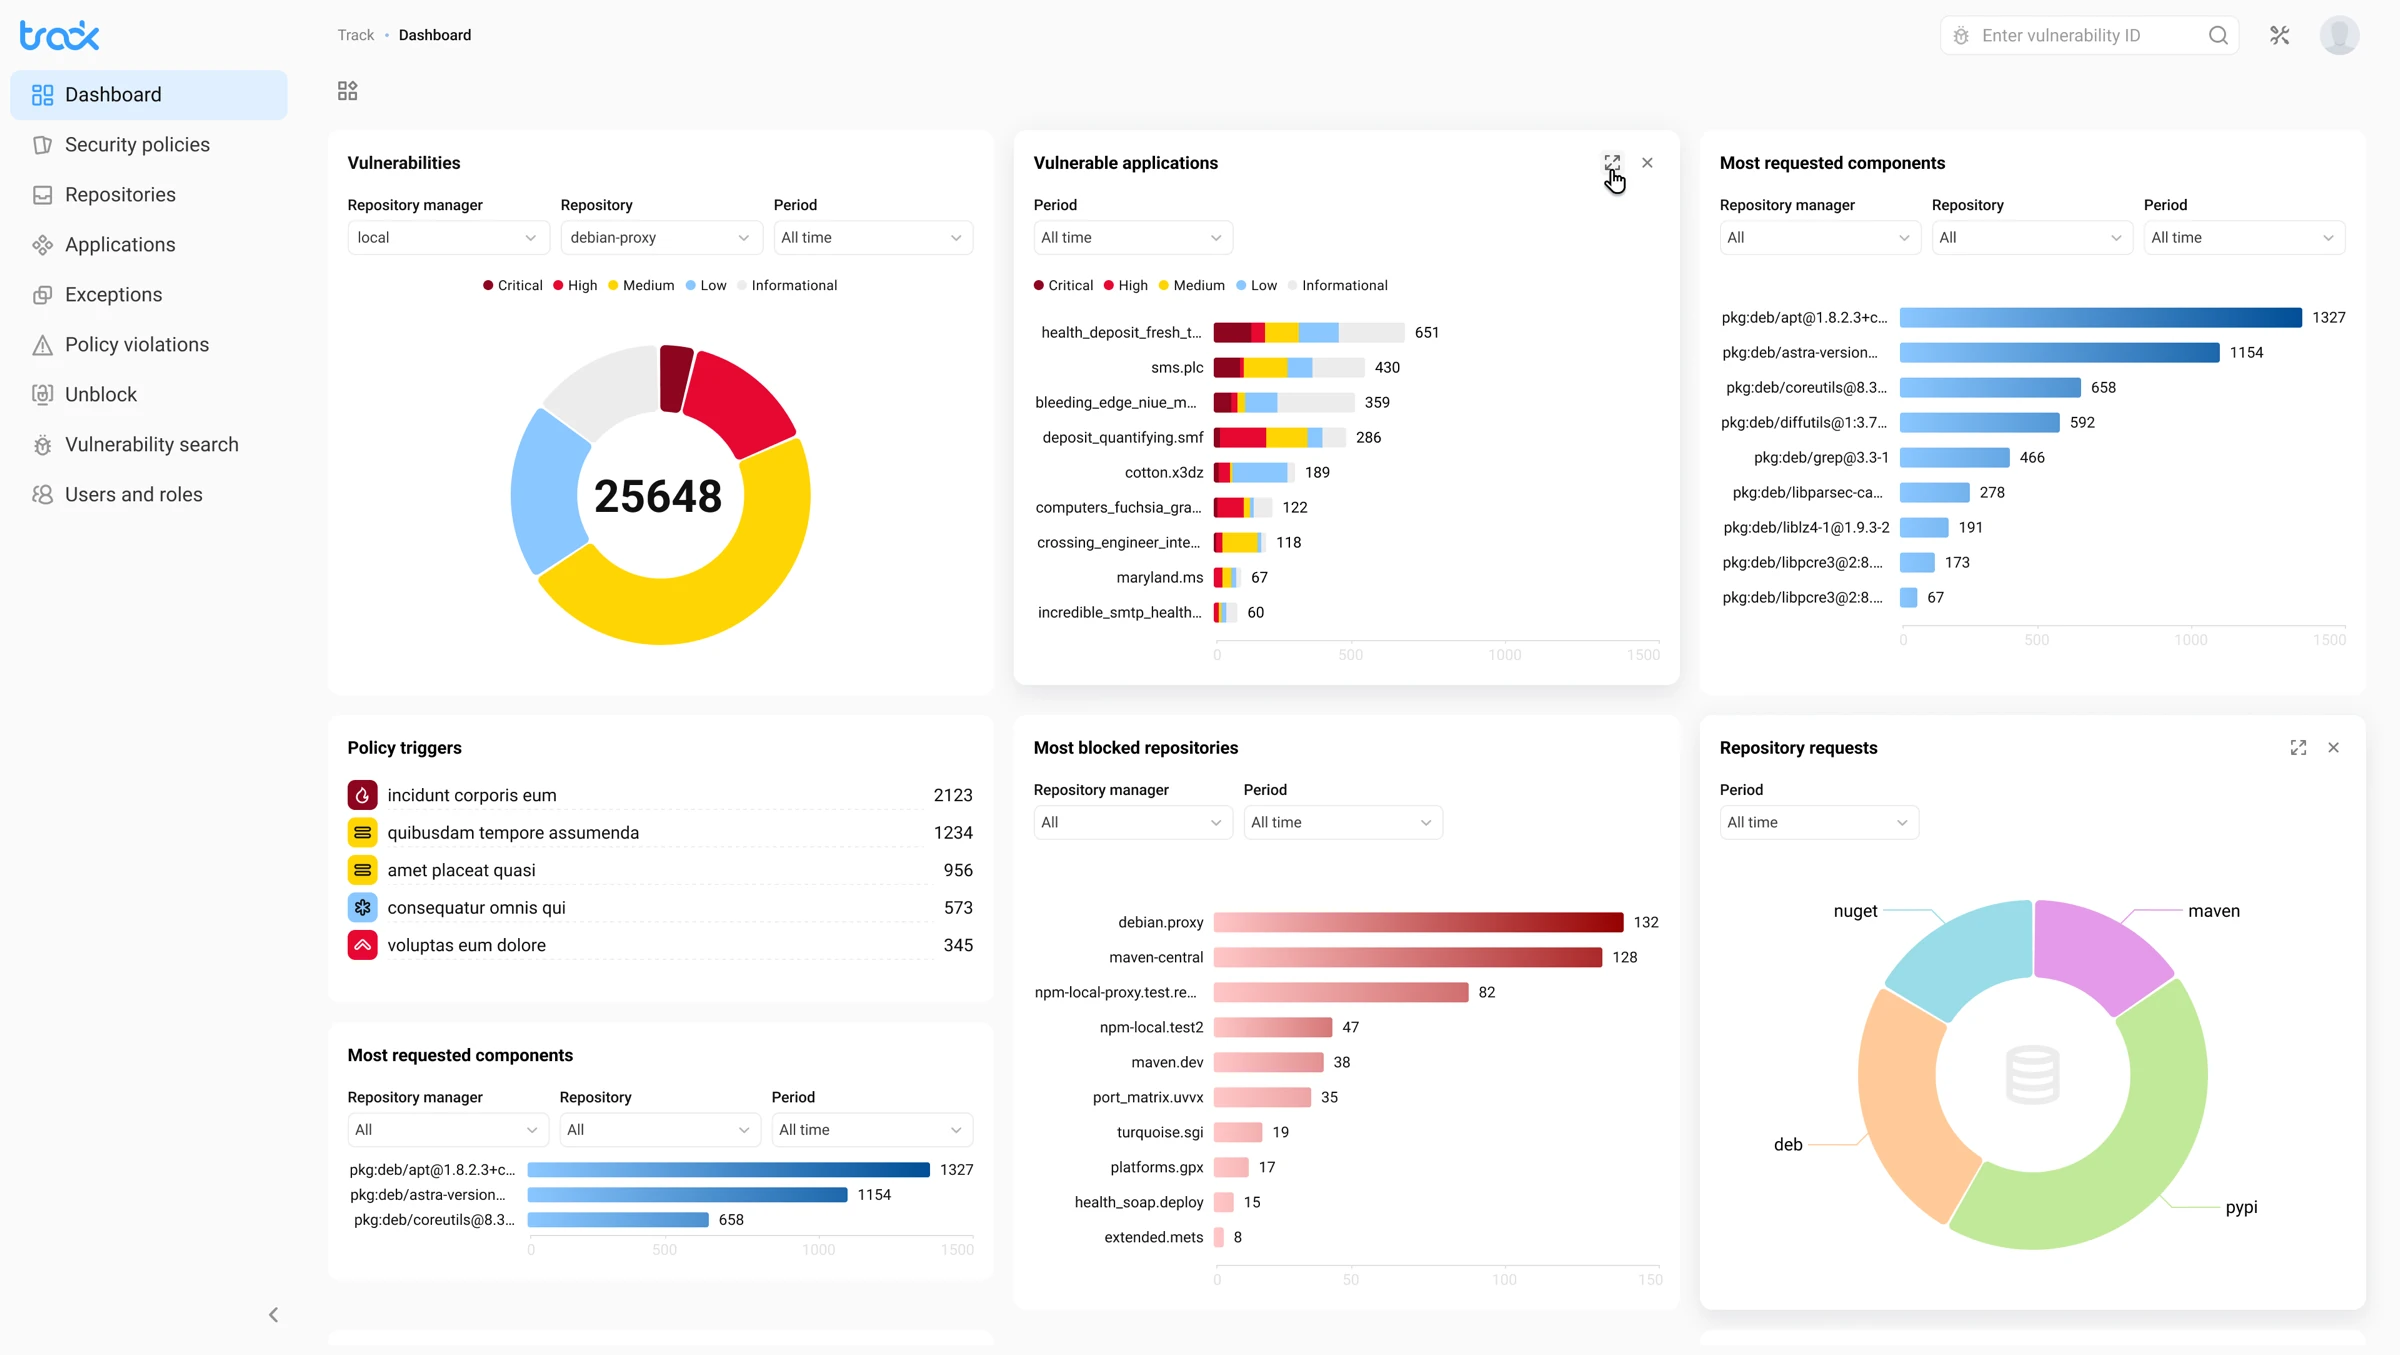This screenshot has width=2400, height=1355.
Task: Open Vulnerabilities Repository manager dropdown showing local
Action: pyautogui.click(x=448, y=238)
